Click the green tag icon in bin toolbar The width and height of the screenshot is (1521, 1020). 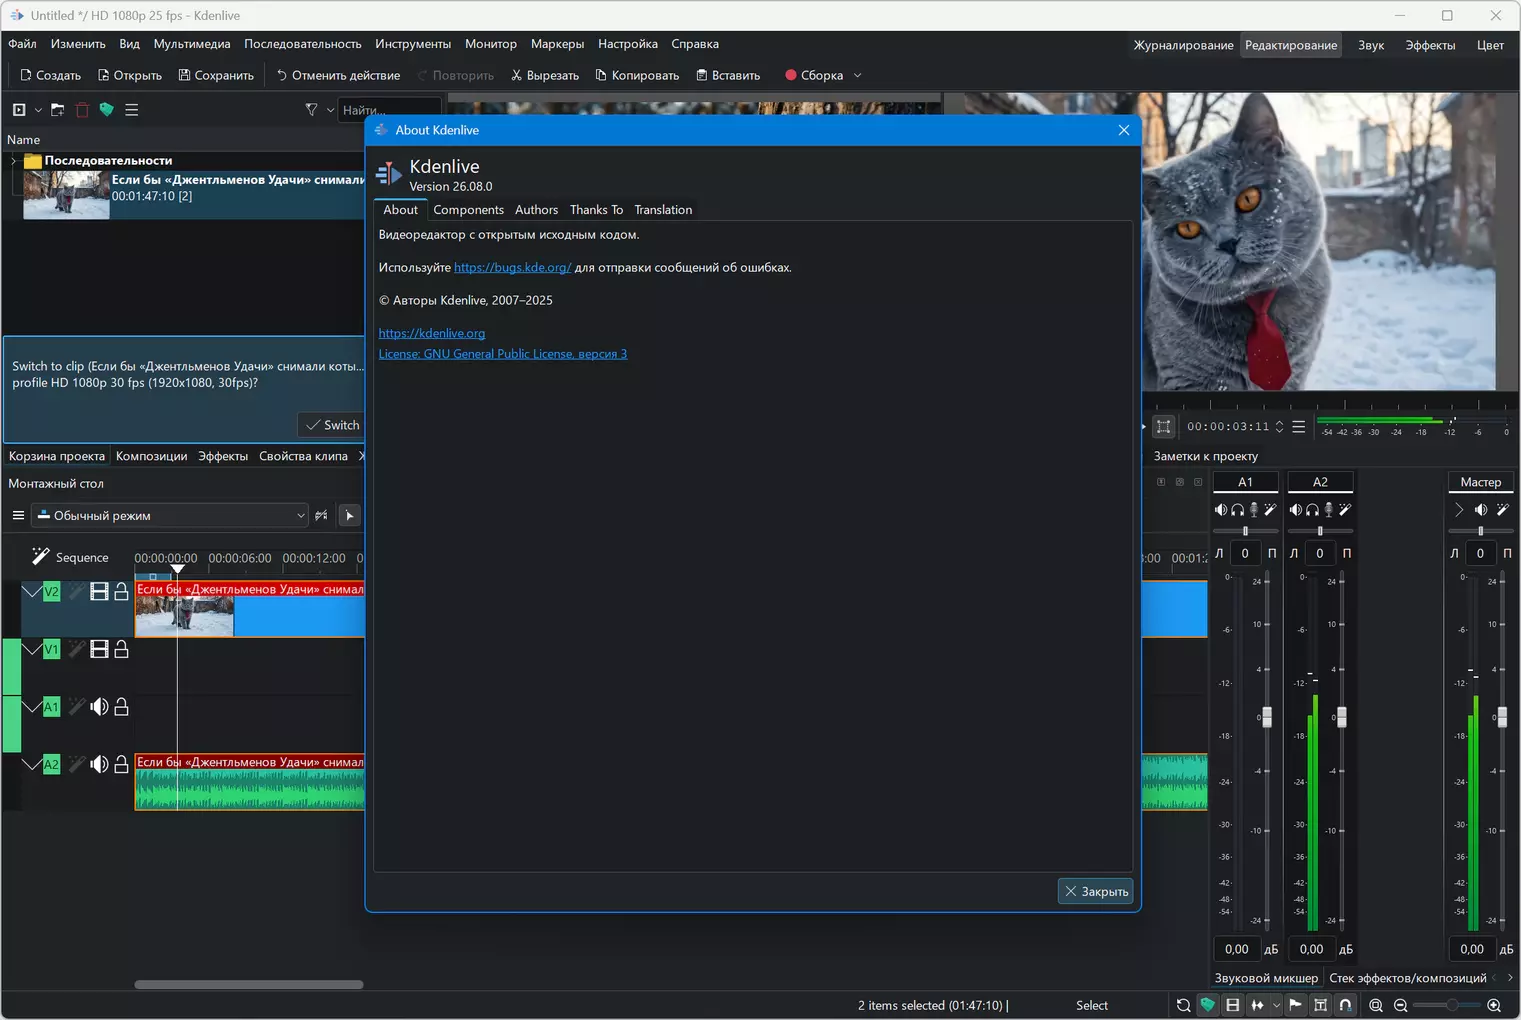tap(106, 110)
